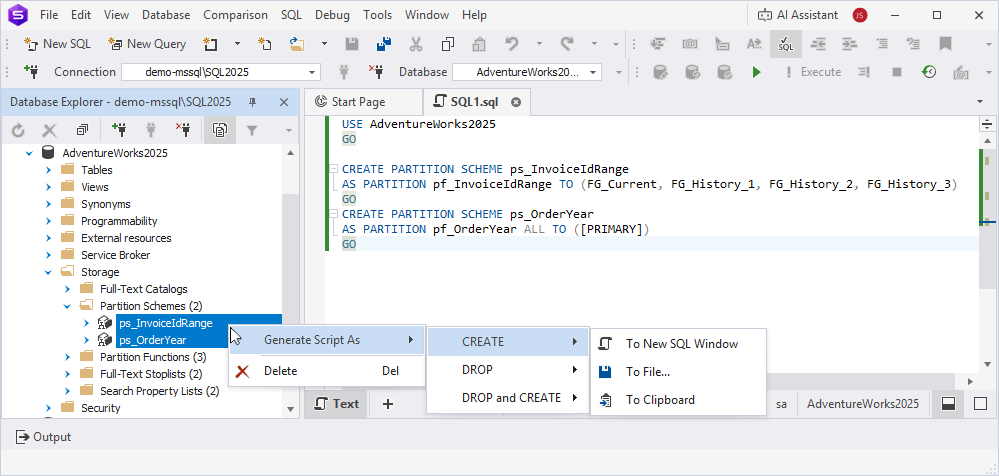Click the Open file folder icon
This screenshot has width=999, height=476.
click(297, 44)
